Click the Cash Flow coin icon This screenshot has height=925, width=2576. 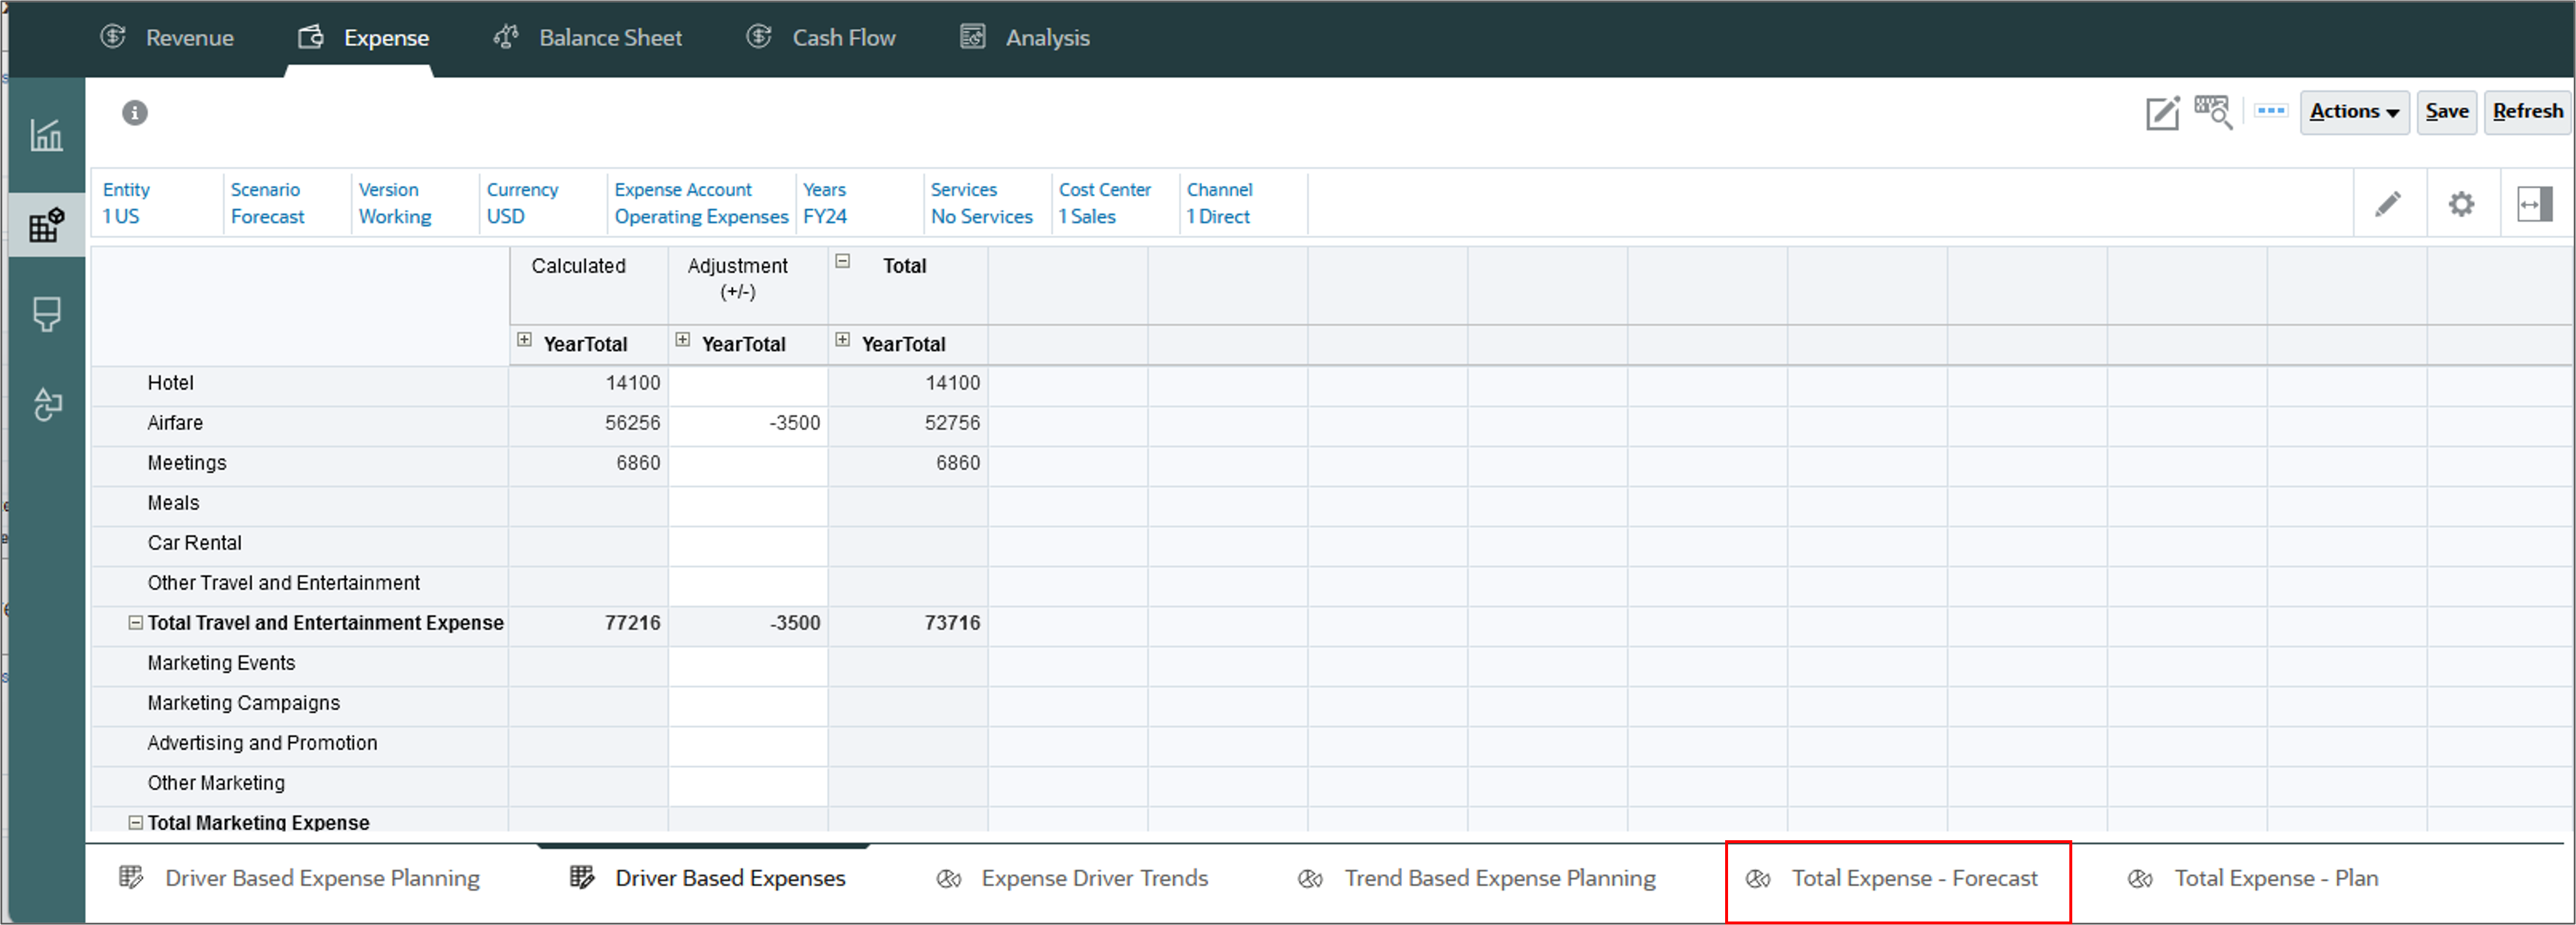759,37
